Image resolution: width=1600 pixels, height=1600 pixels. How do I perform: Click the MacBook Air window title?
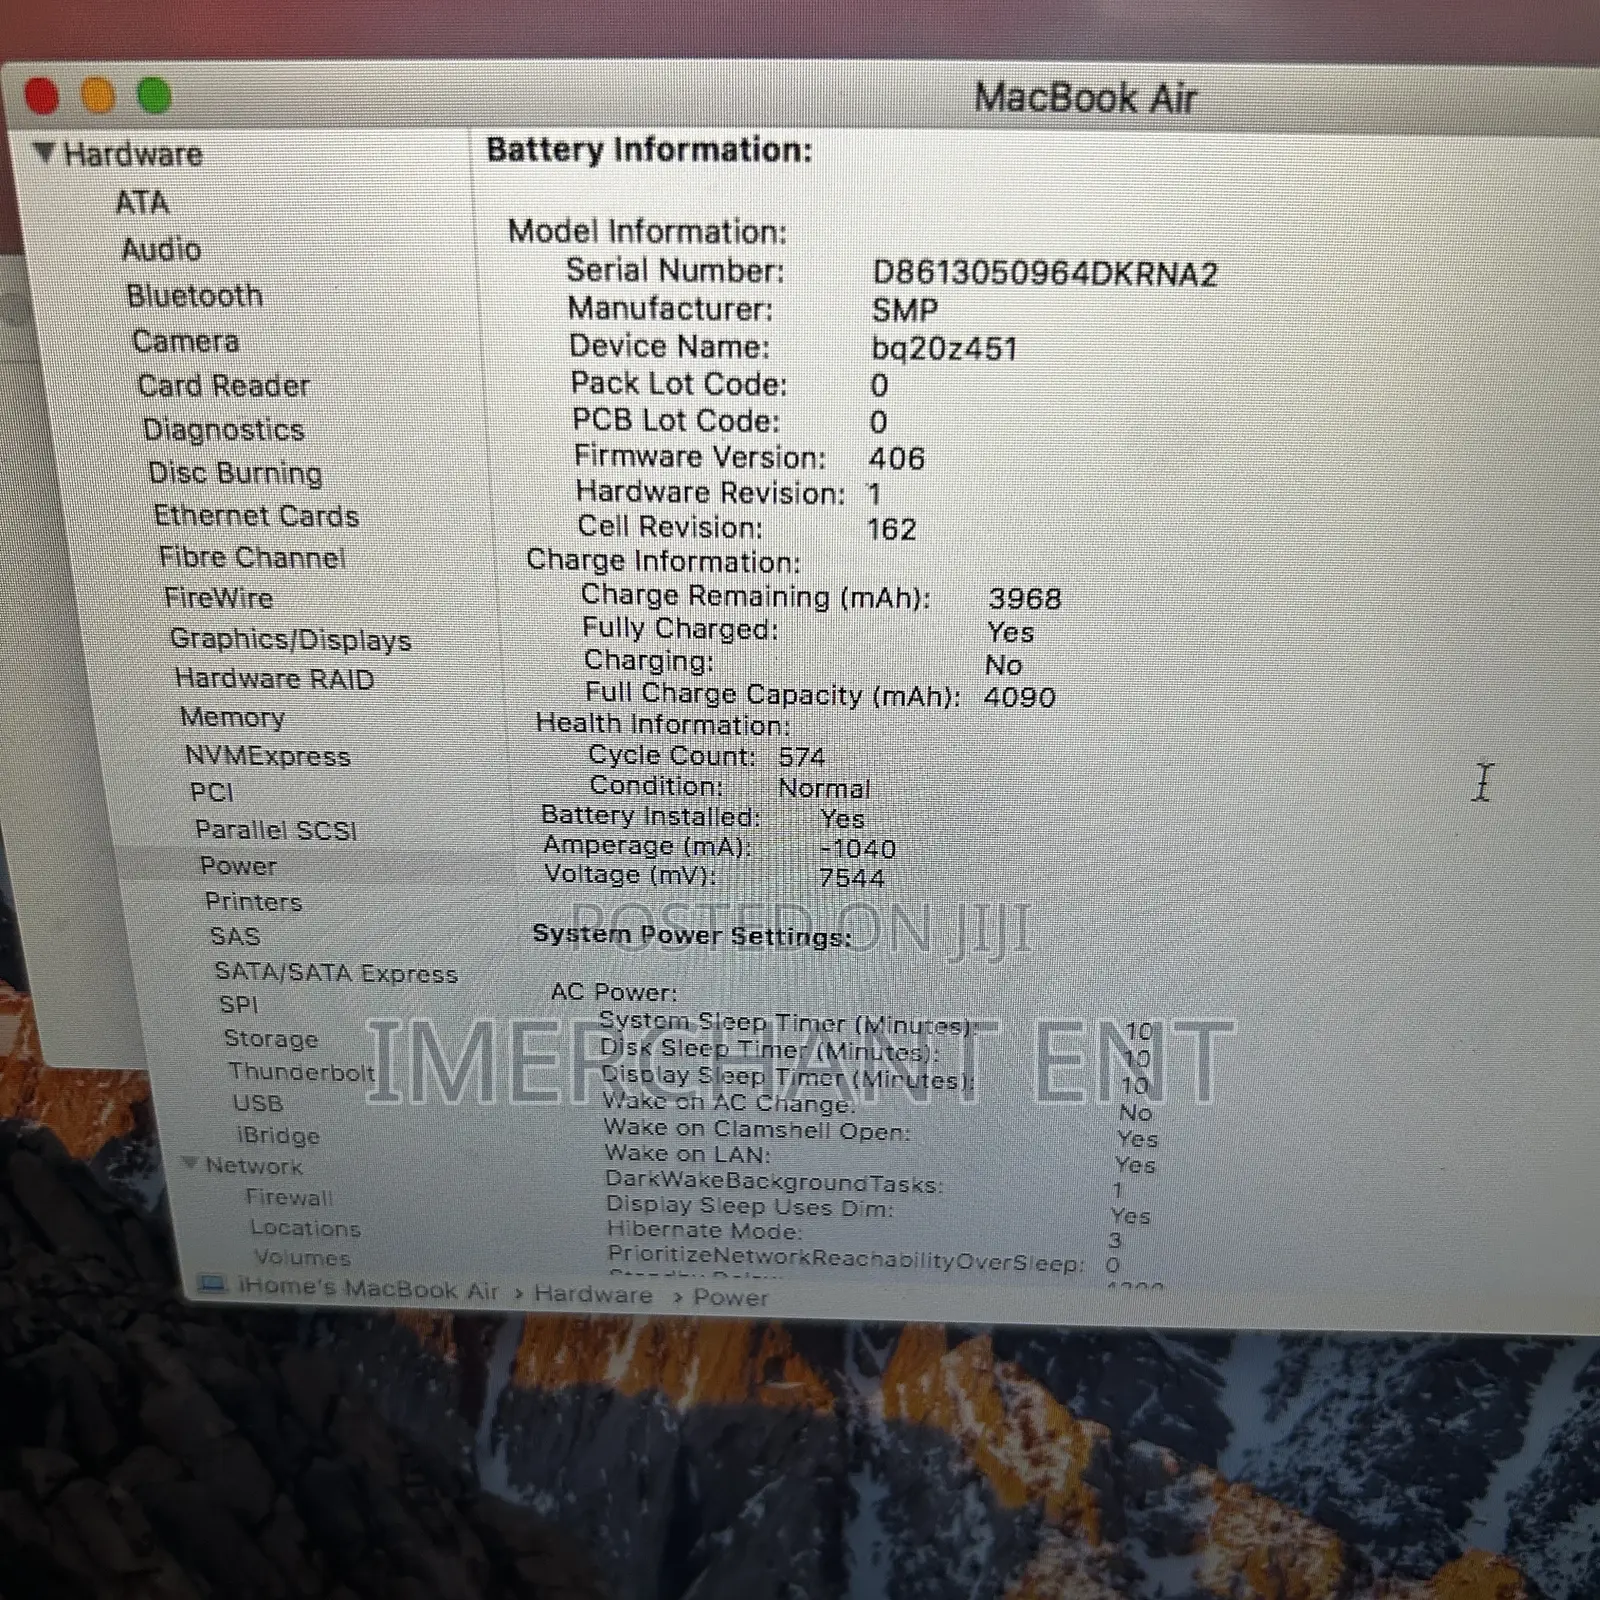[1085, 98]
